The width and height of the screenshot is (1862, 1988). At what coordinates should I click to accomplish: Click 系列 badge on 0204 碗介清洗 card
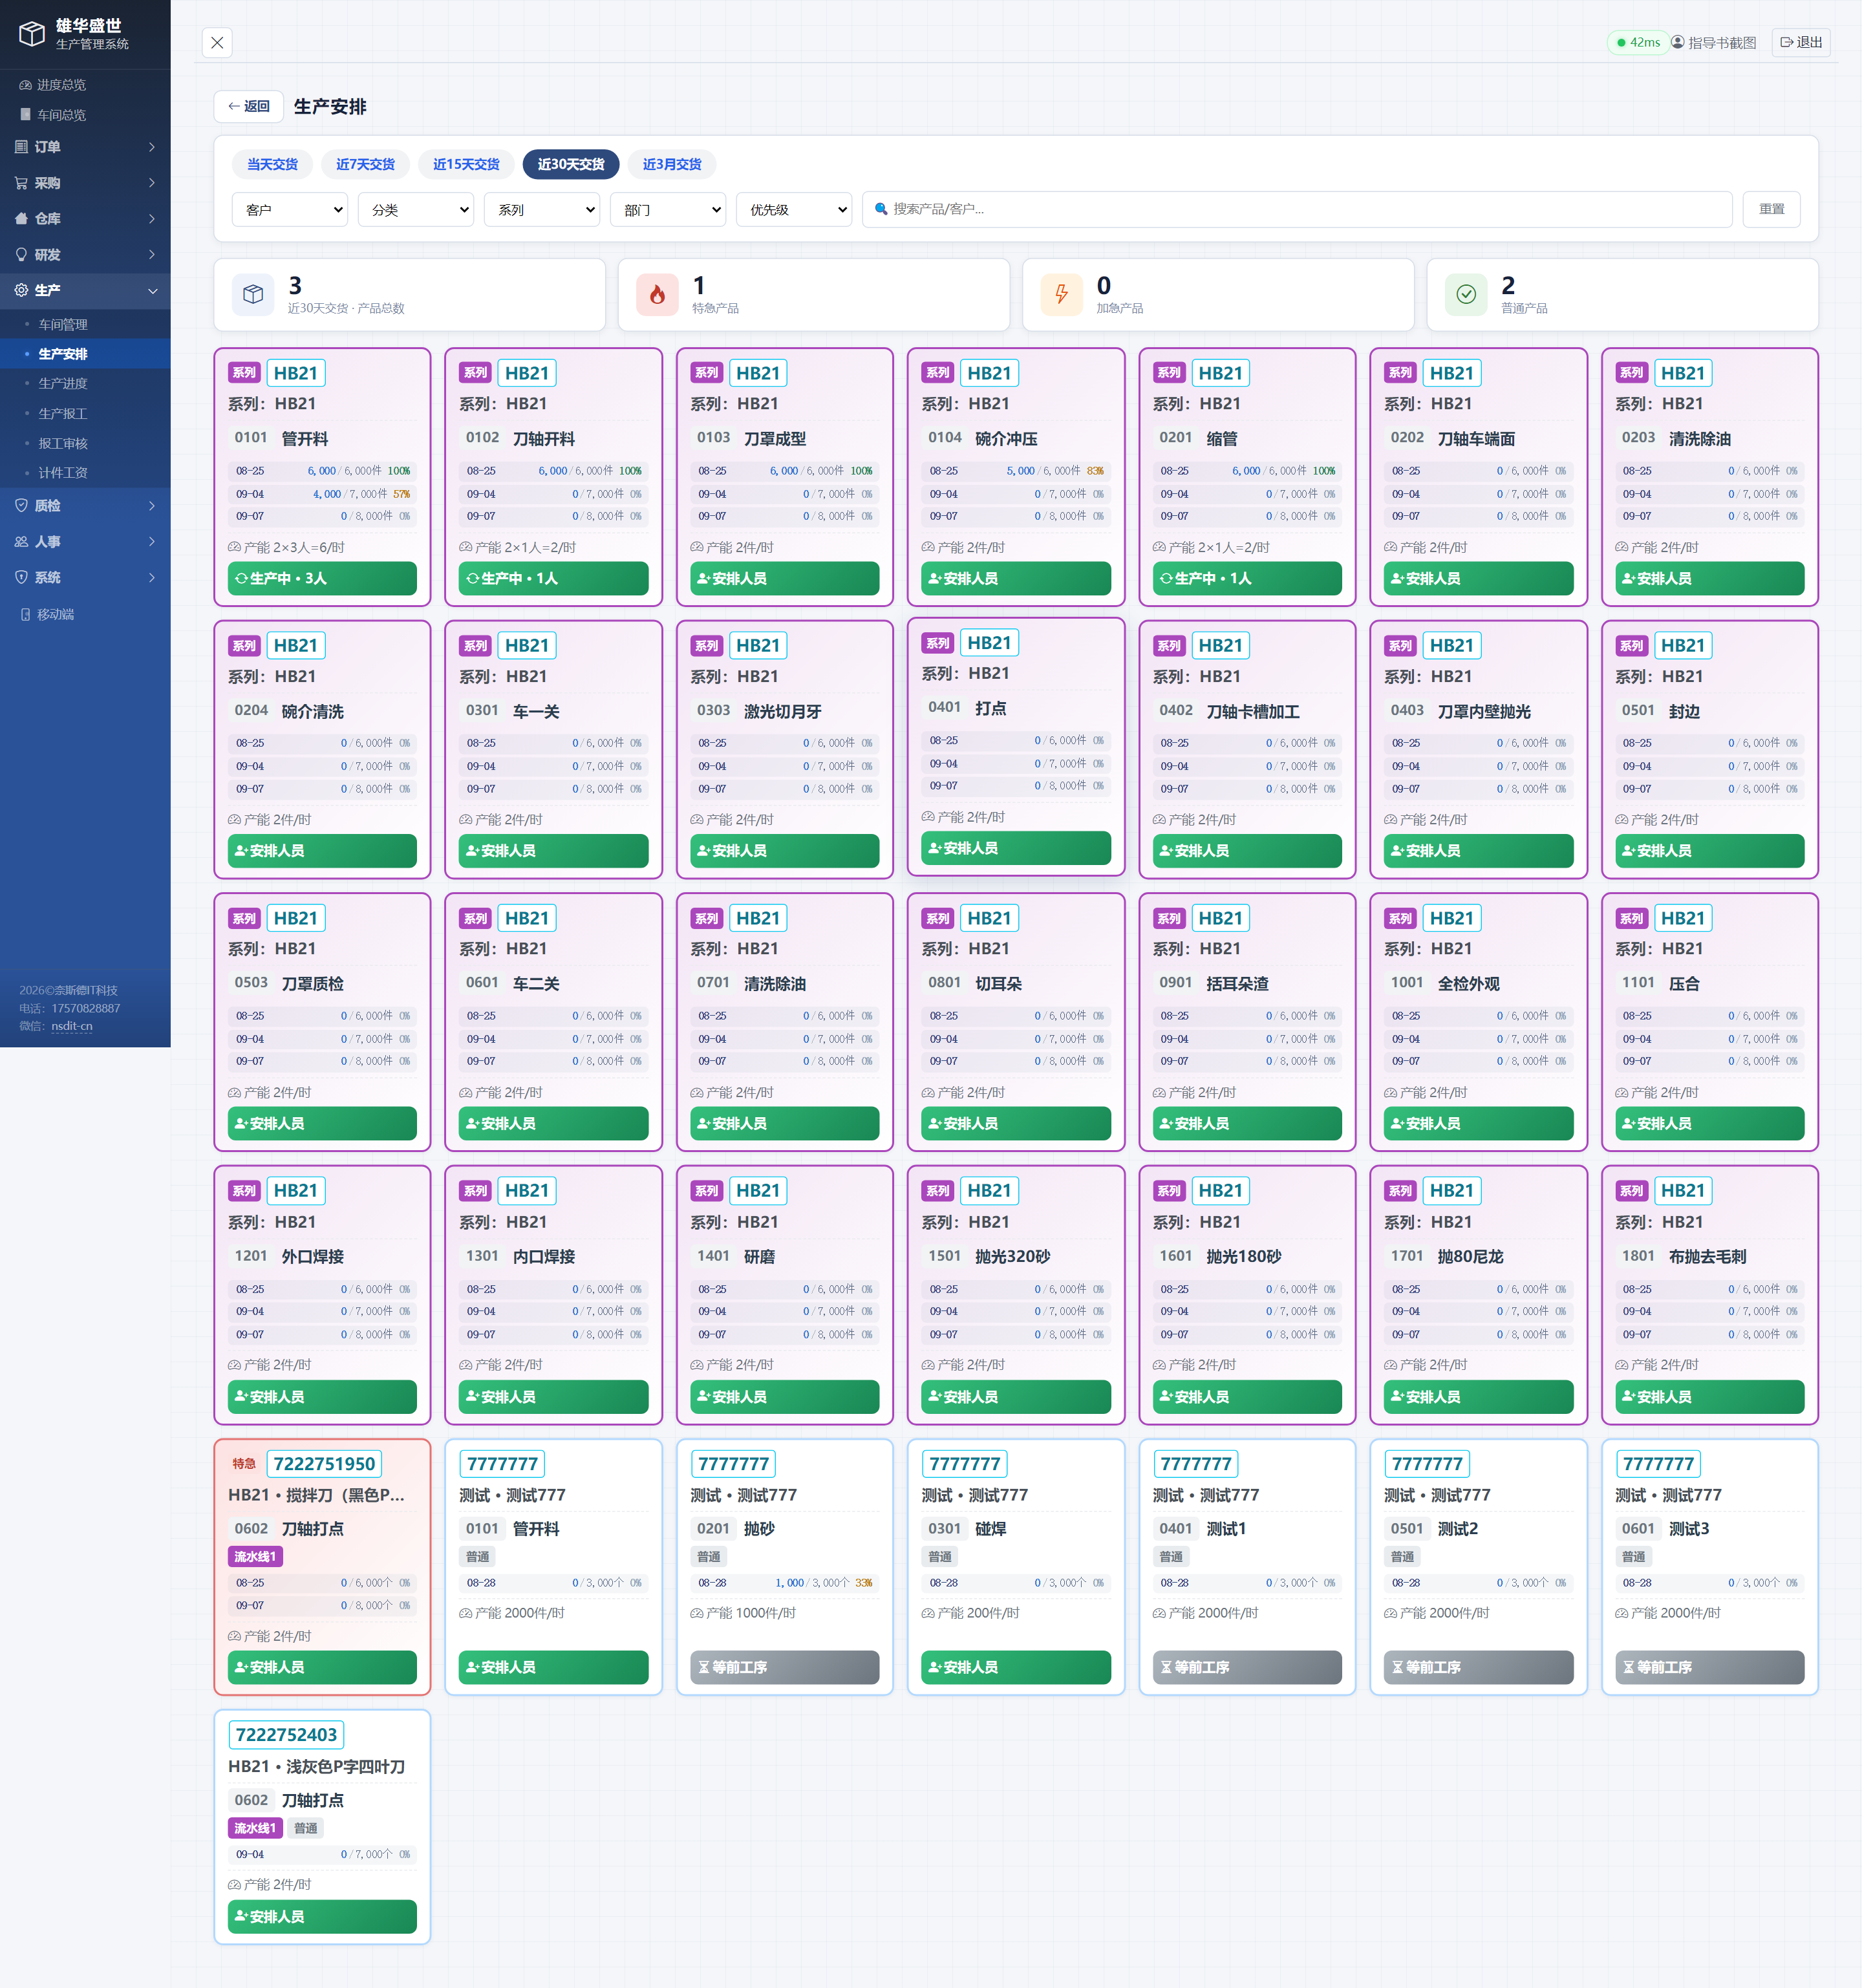[244, 647]
